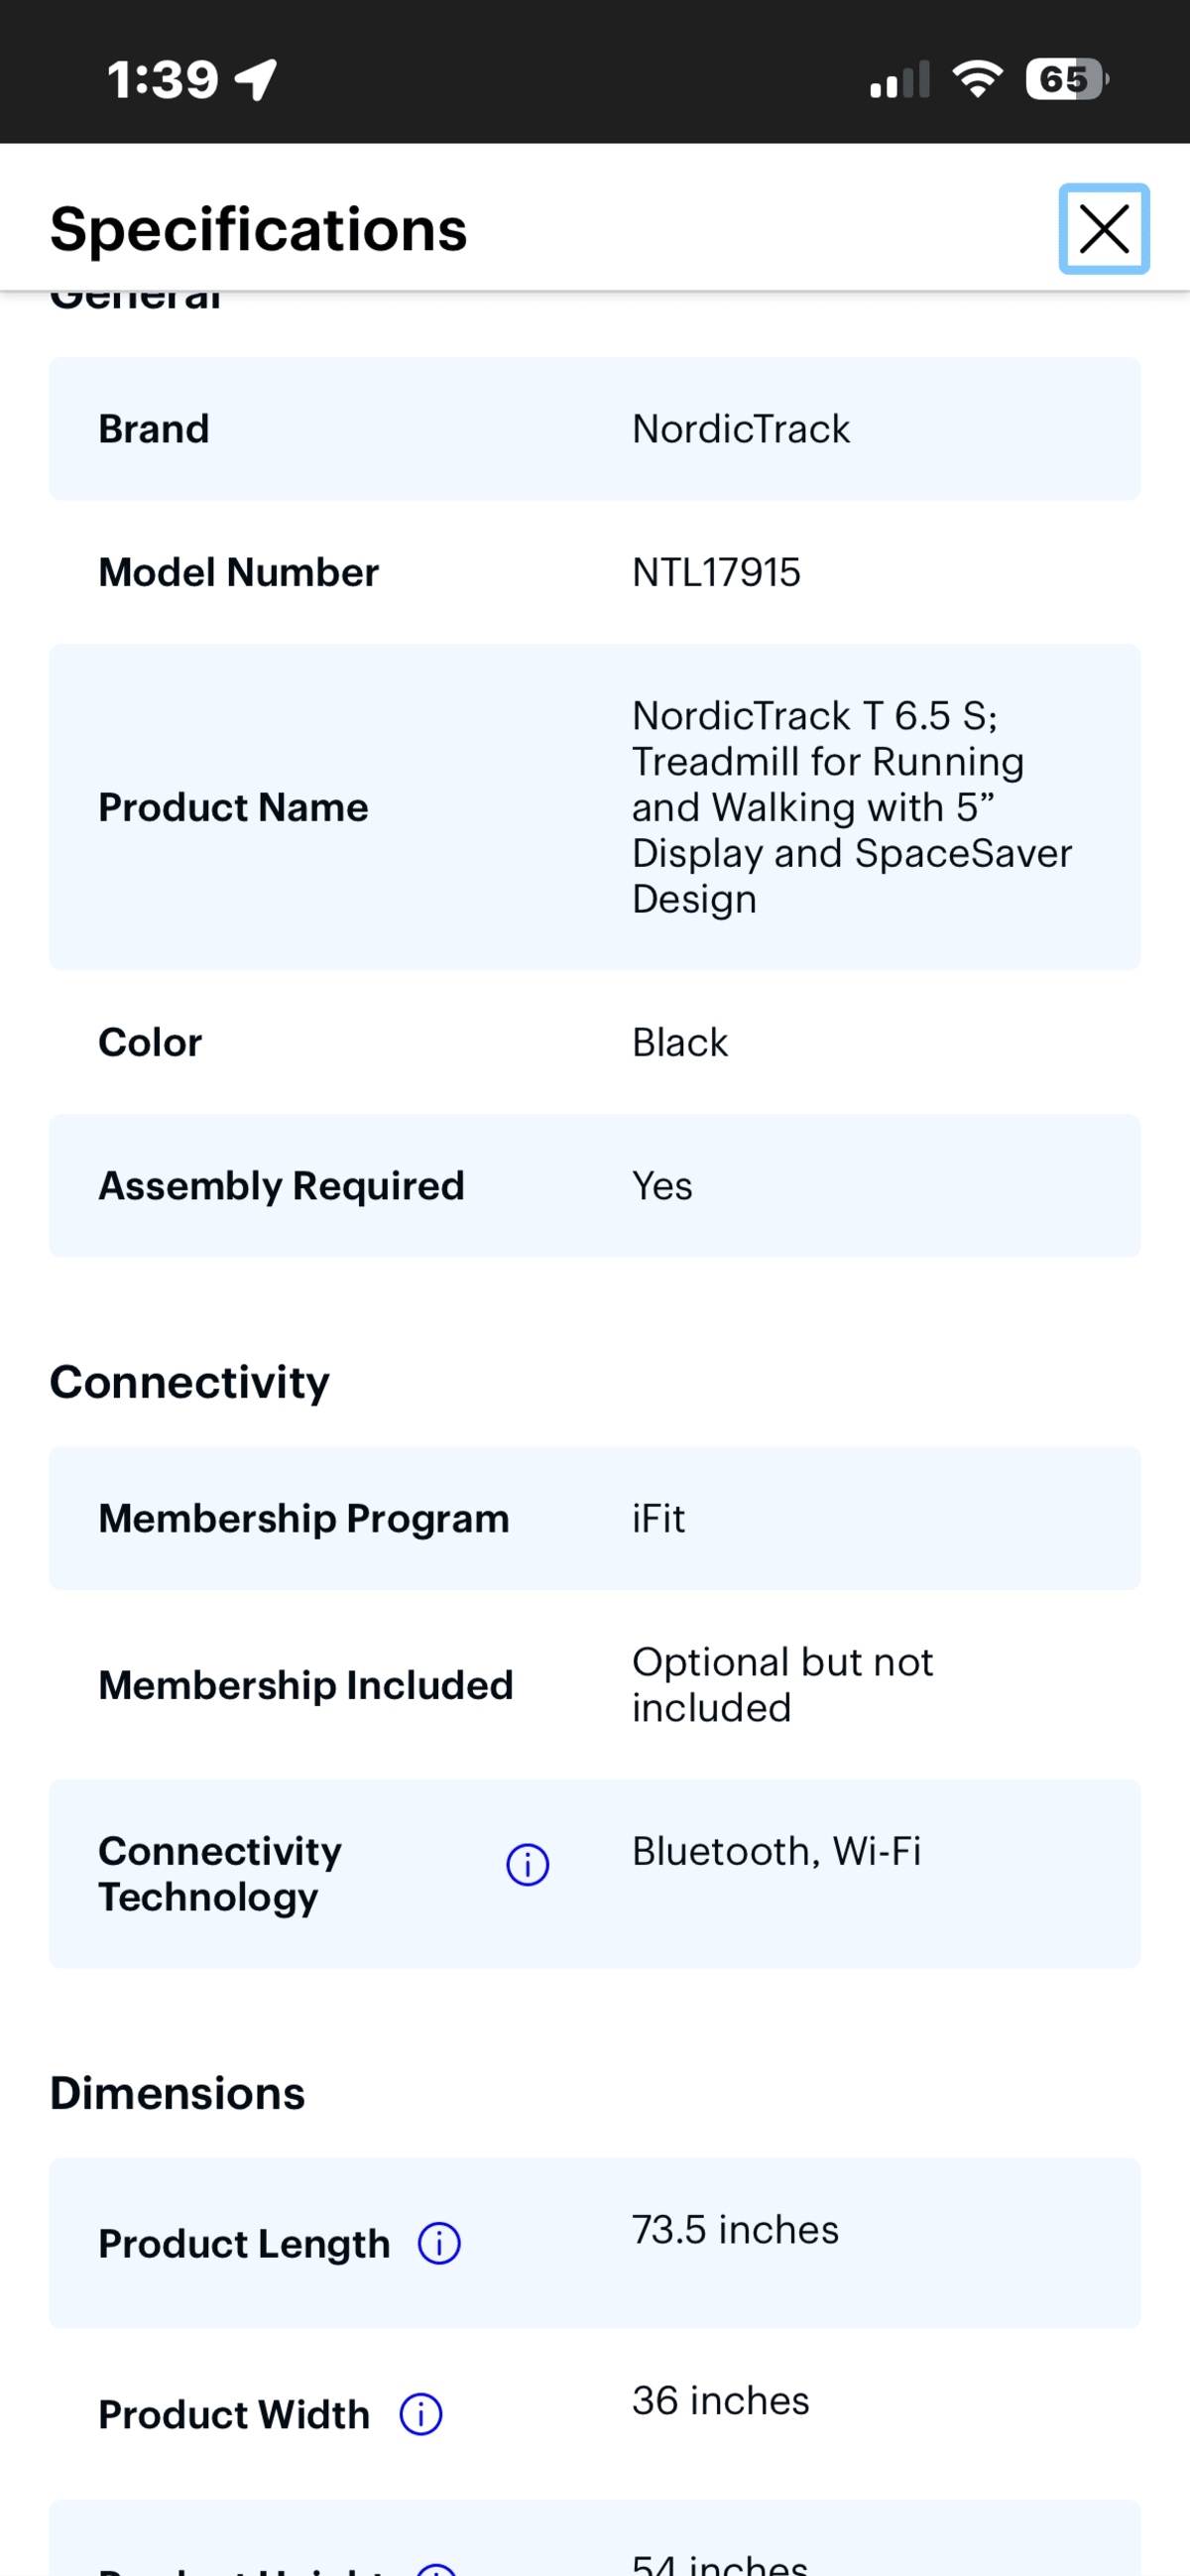Tap the Dimensions section heading
This screenshot has height=2576, width=1190.
[x=178, y=2093]
